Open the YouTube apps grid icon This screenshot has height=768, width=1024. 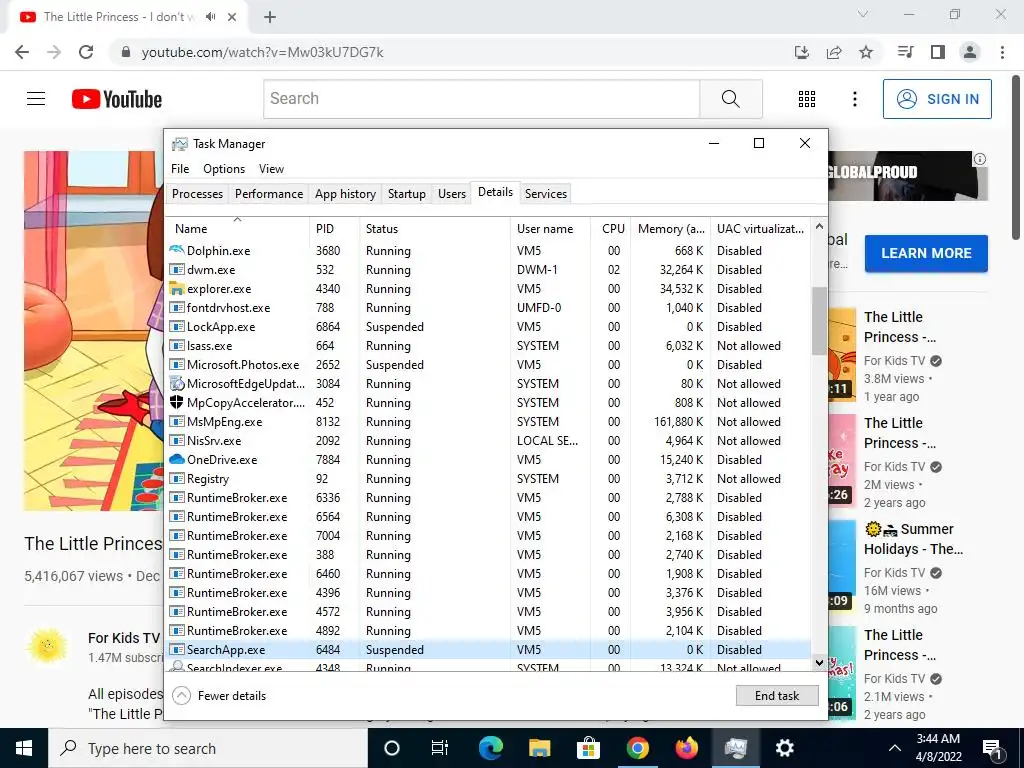(807, 99)
